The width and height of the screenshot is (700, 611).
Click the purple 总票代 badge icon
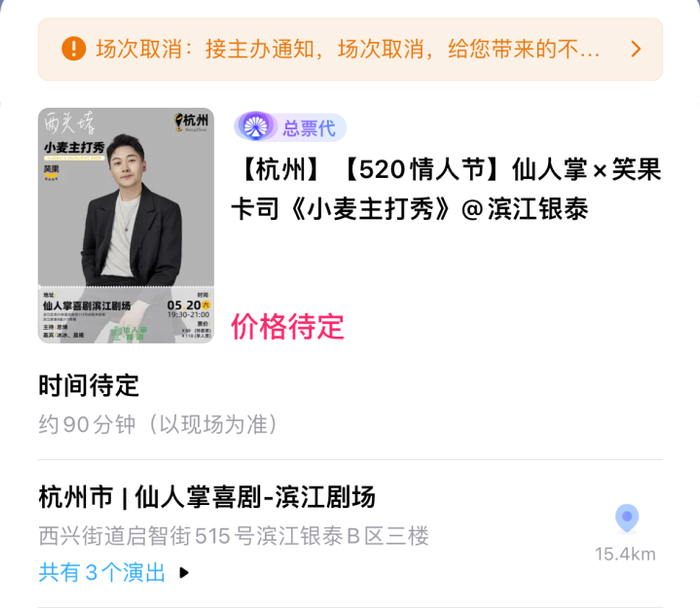256,127
